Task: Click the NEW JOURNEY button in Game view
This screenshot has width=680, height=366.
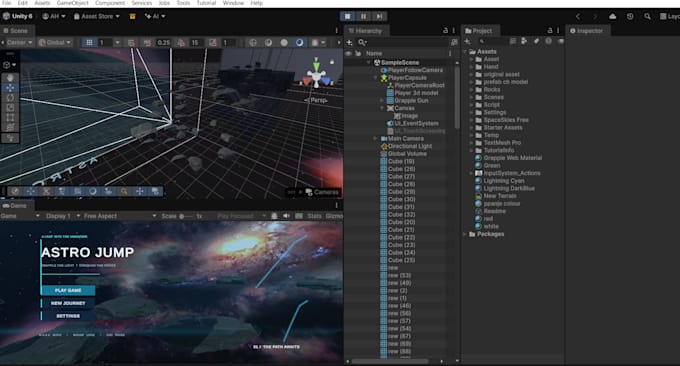Action: (68, 303)
